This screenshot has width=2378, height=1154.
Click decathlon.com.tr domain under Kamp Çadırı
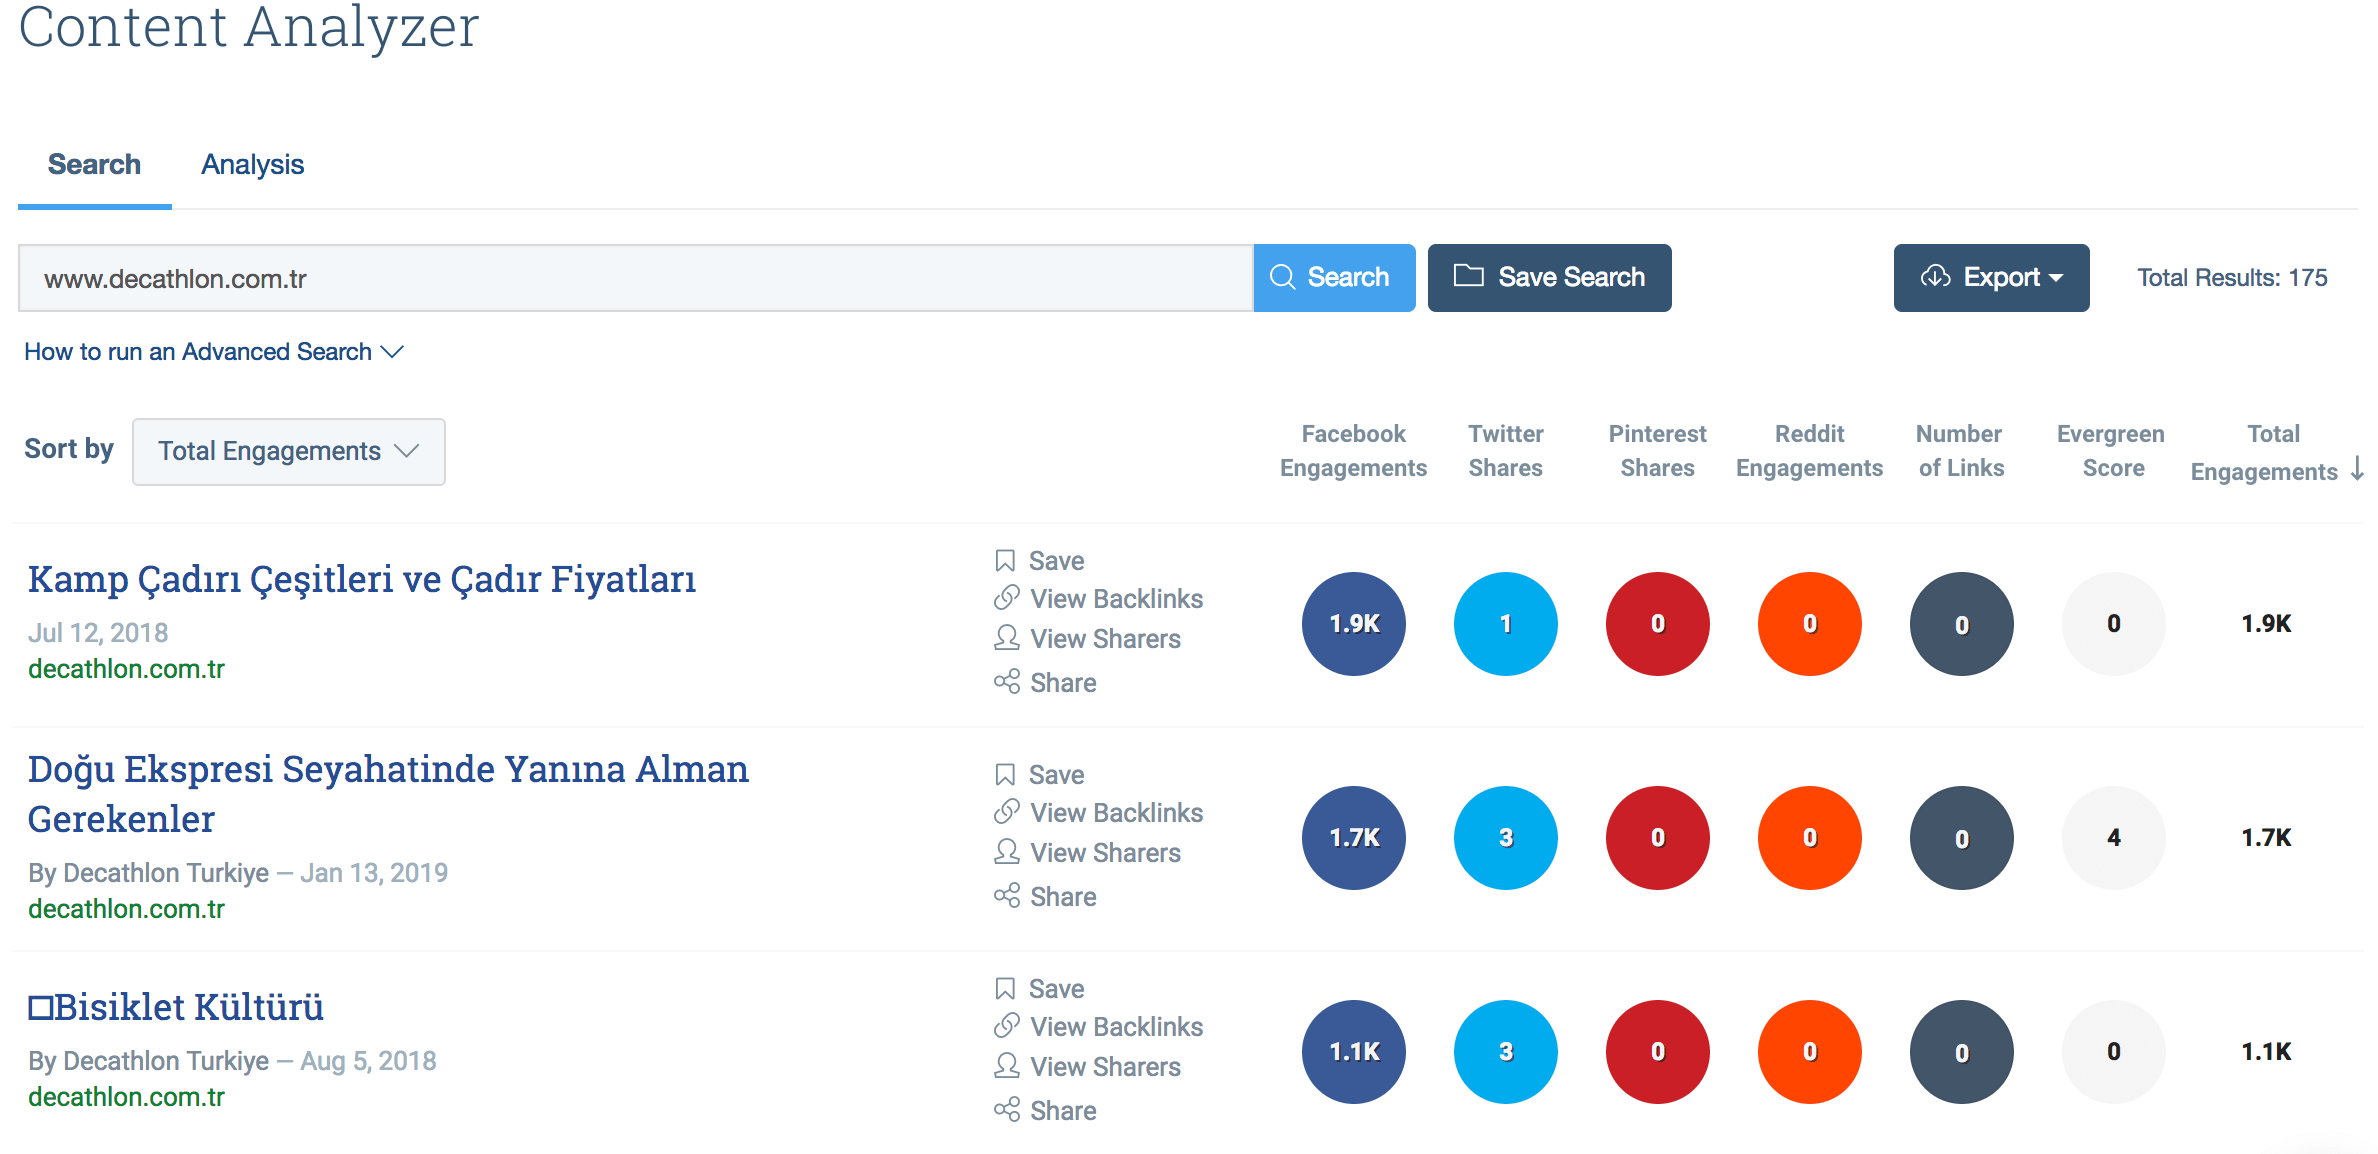point(126,669)
